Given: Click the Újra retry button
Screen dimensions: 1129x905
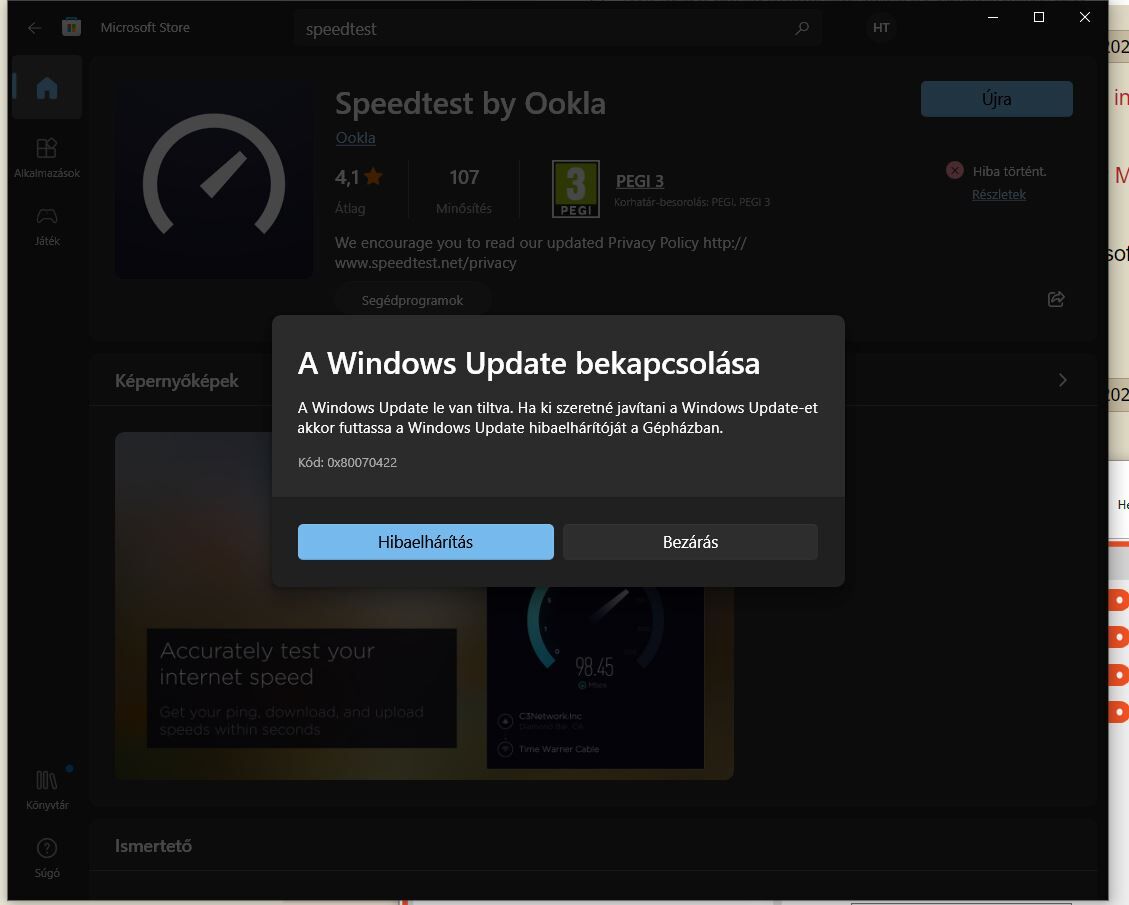Looking at the screenshot, I should pyautogui.click(x=997, y=99).
